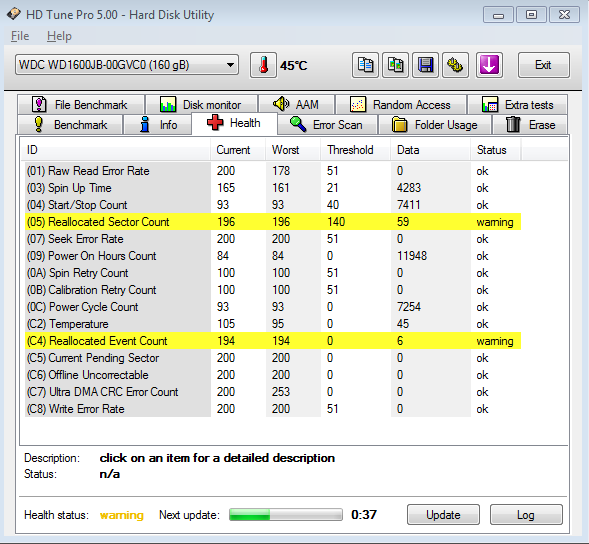Viewport: 589px width, 544px height.
Task: Click the Current column header
Action: tap(238, 150)
